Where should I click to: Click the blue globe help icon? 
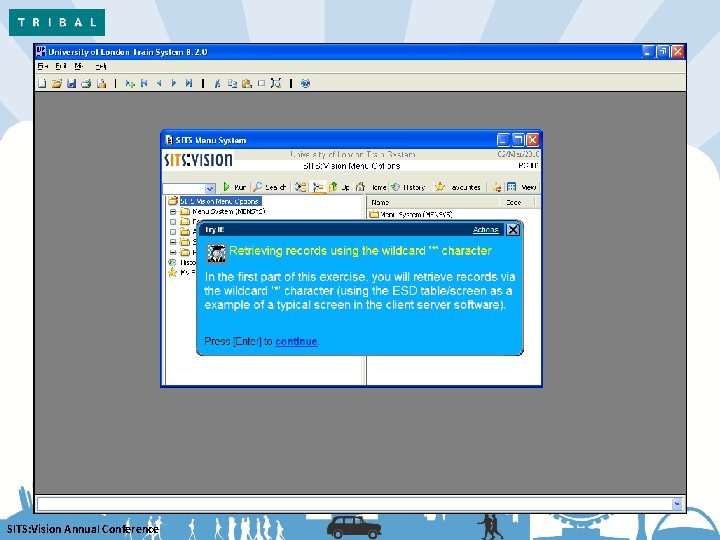[x=305, y=83]
